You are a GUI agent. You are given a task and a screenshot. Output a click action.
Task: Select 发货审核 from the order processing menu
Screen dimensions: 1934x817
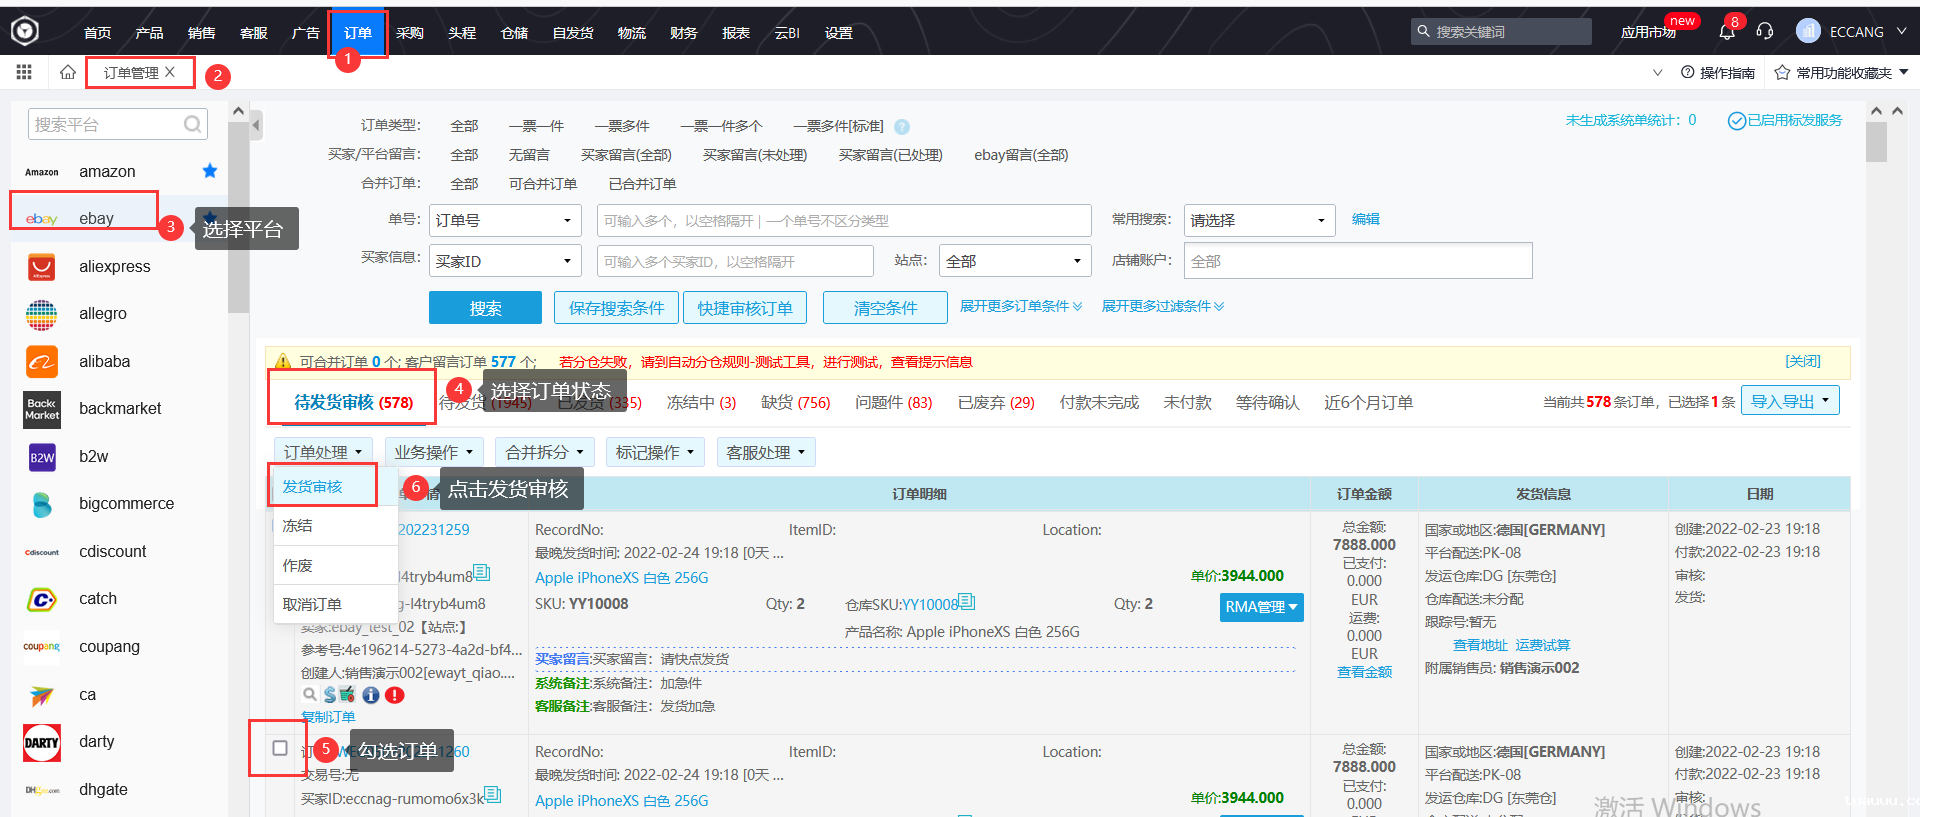313,487
